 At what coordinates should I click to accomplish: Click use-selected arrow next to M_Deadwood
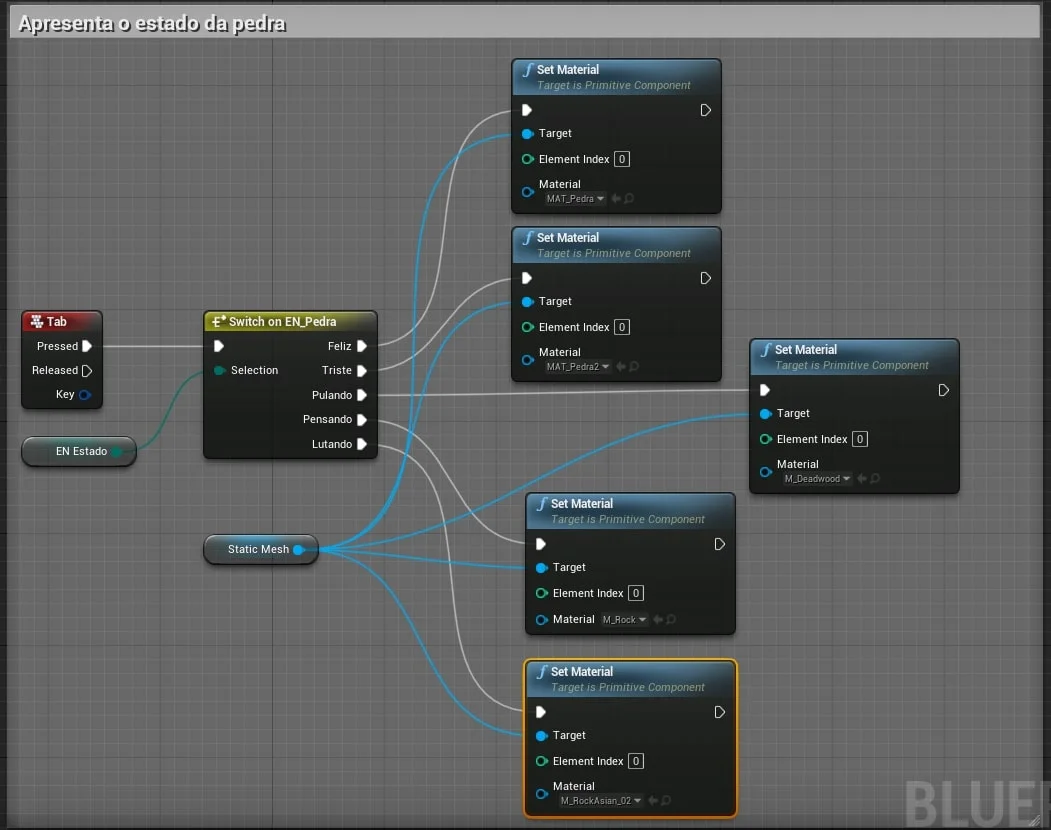pyautogui.click(x=862, y=479)
